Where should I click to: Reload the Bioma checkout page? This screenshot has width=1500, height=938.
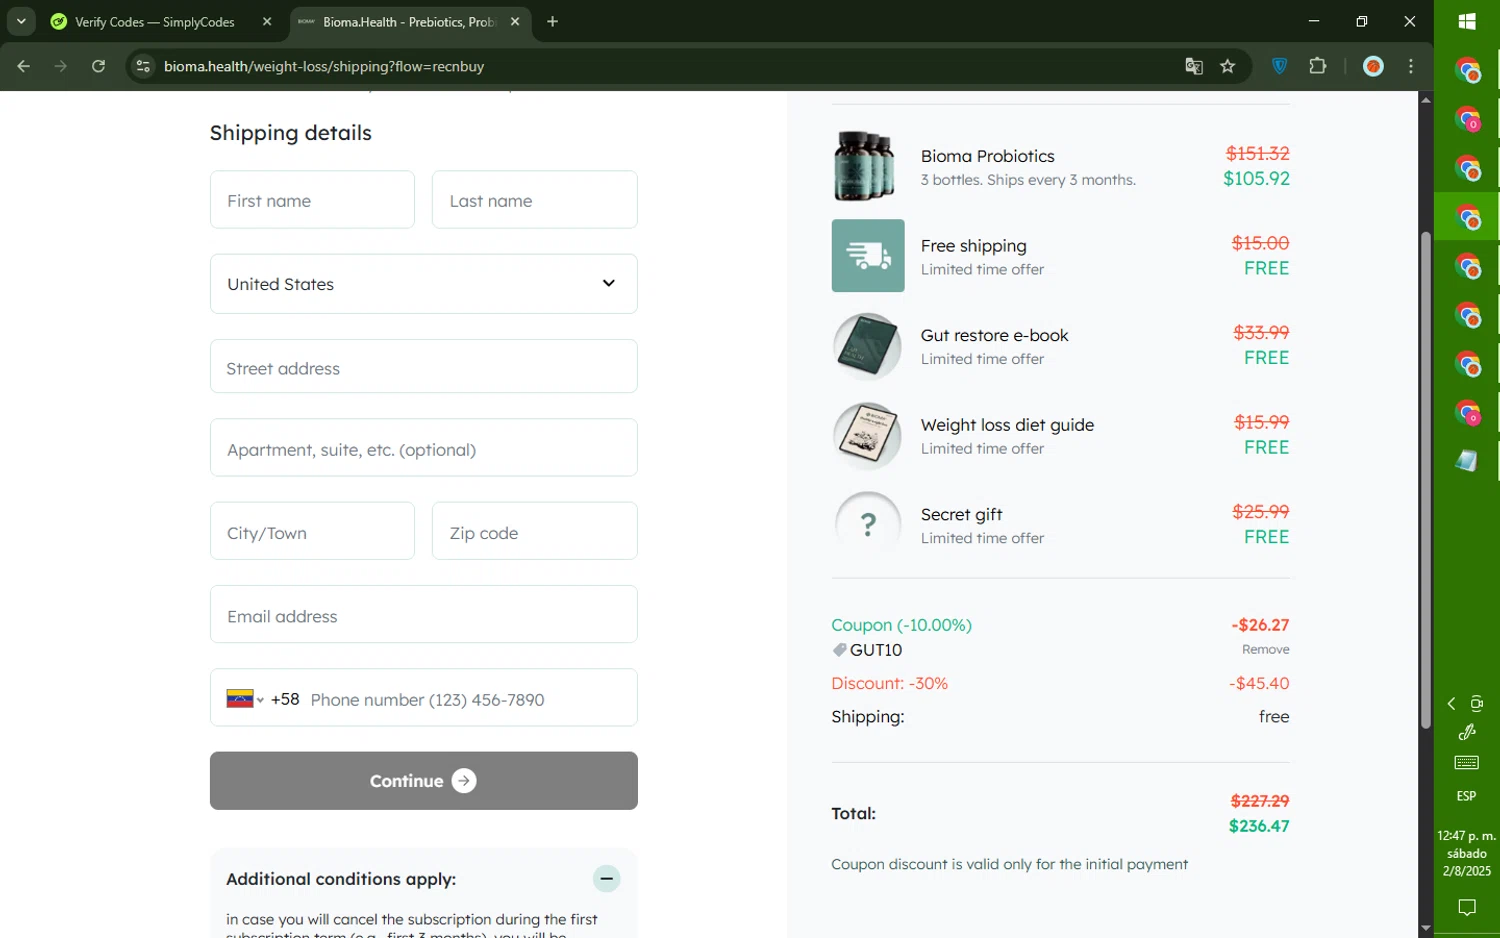click(98, 66)
